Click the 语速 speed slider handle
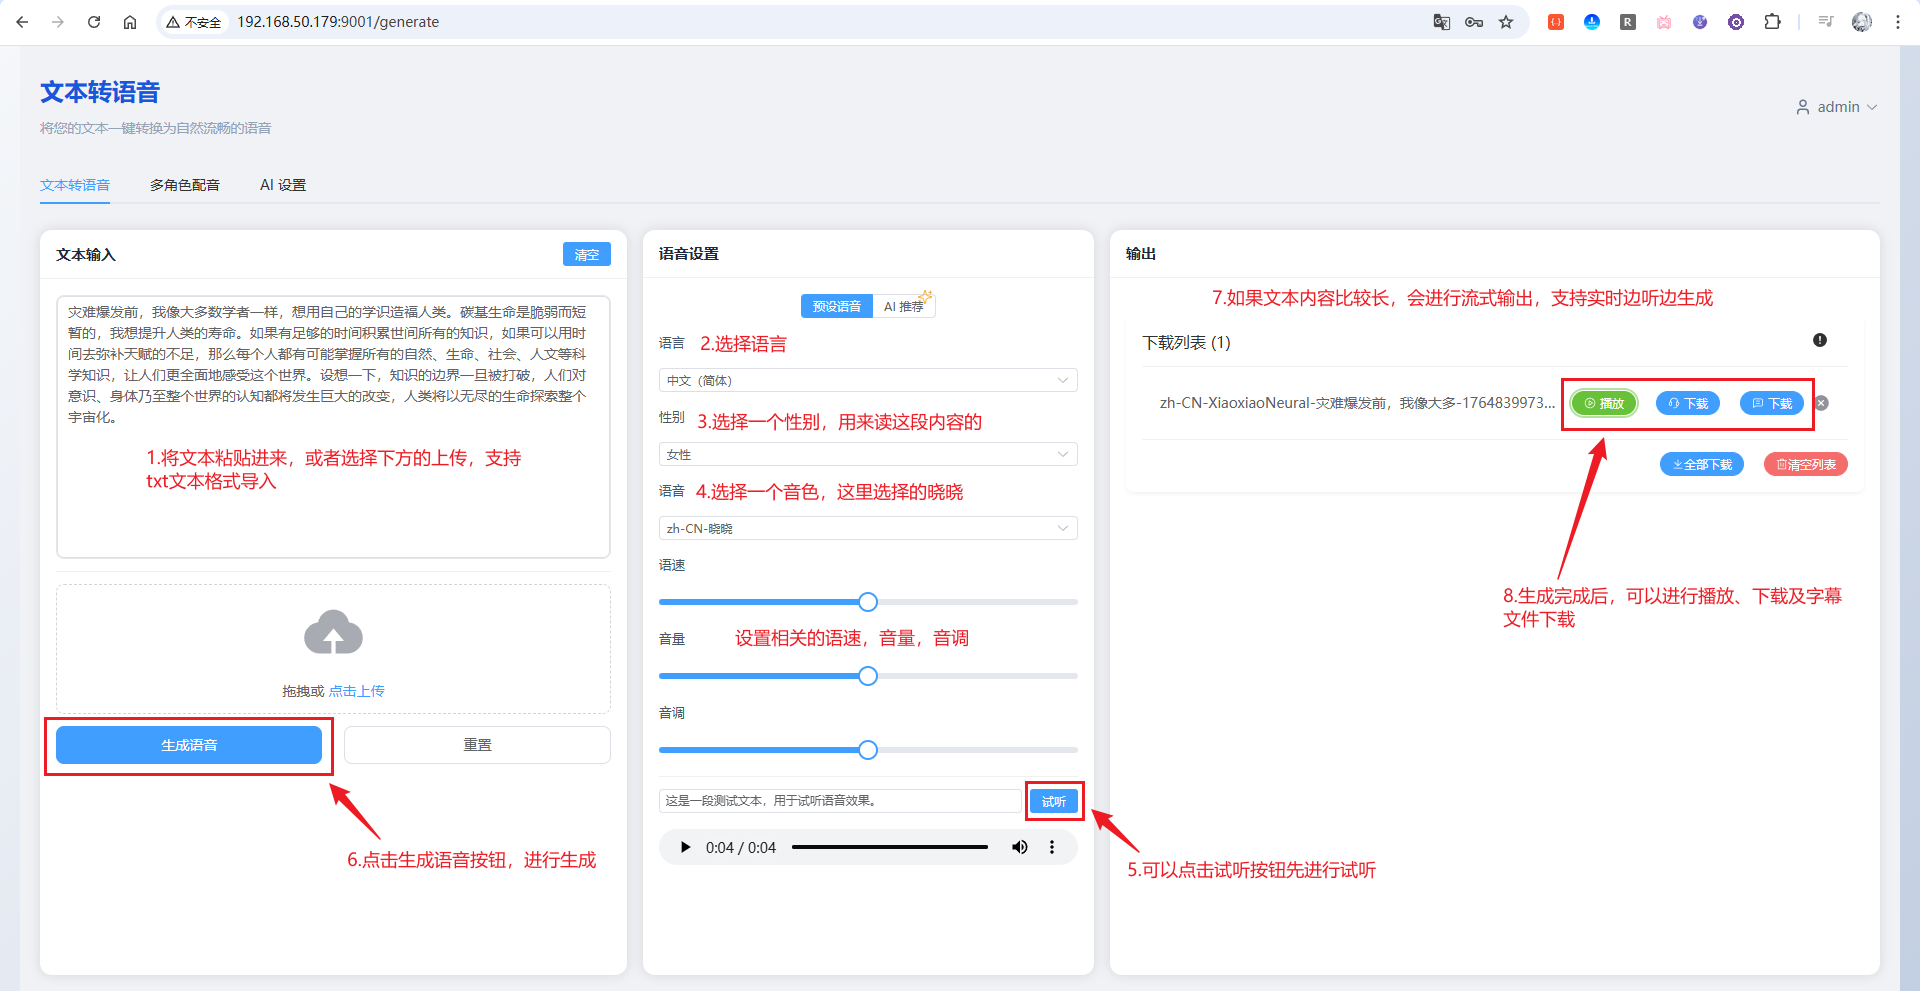1920x991 pixels. coord(868,602)
